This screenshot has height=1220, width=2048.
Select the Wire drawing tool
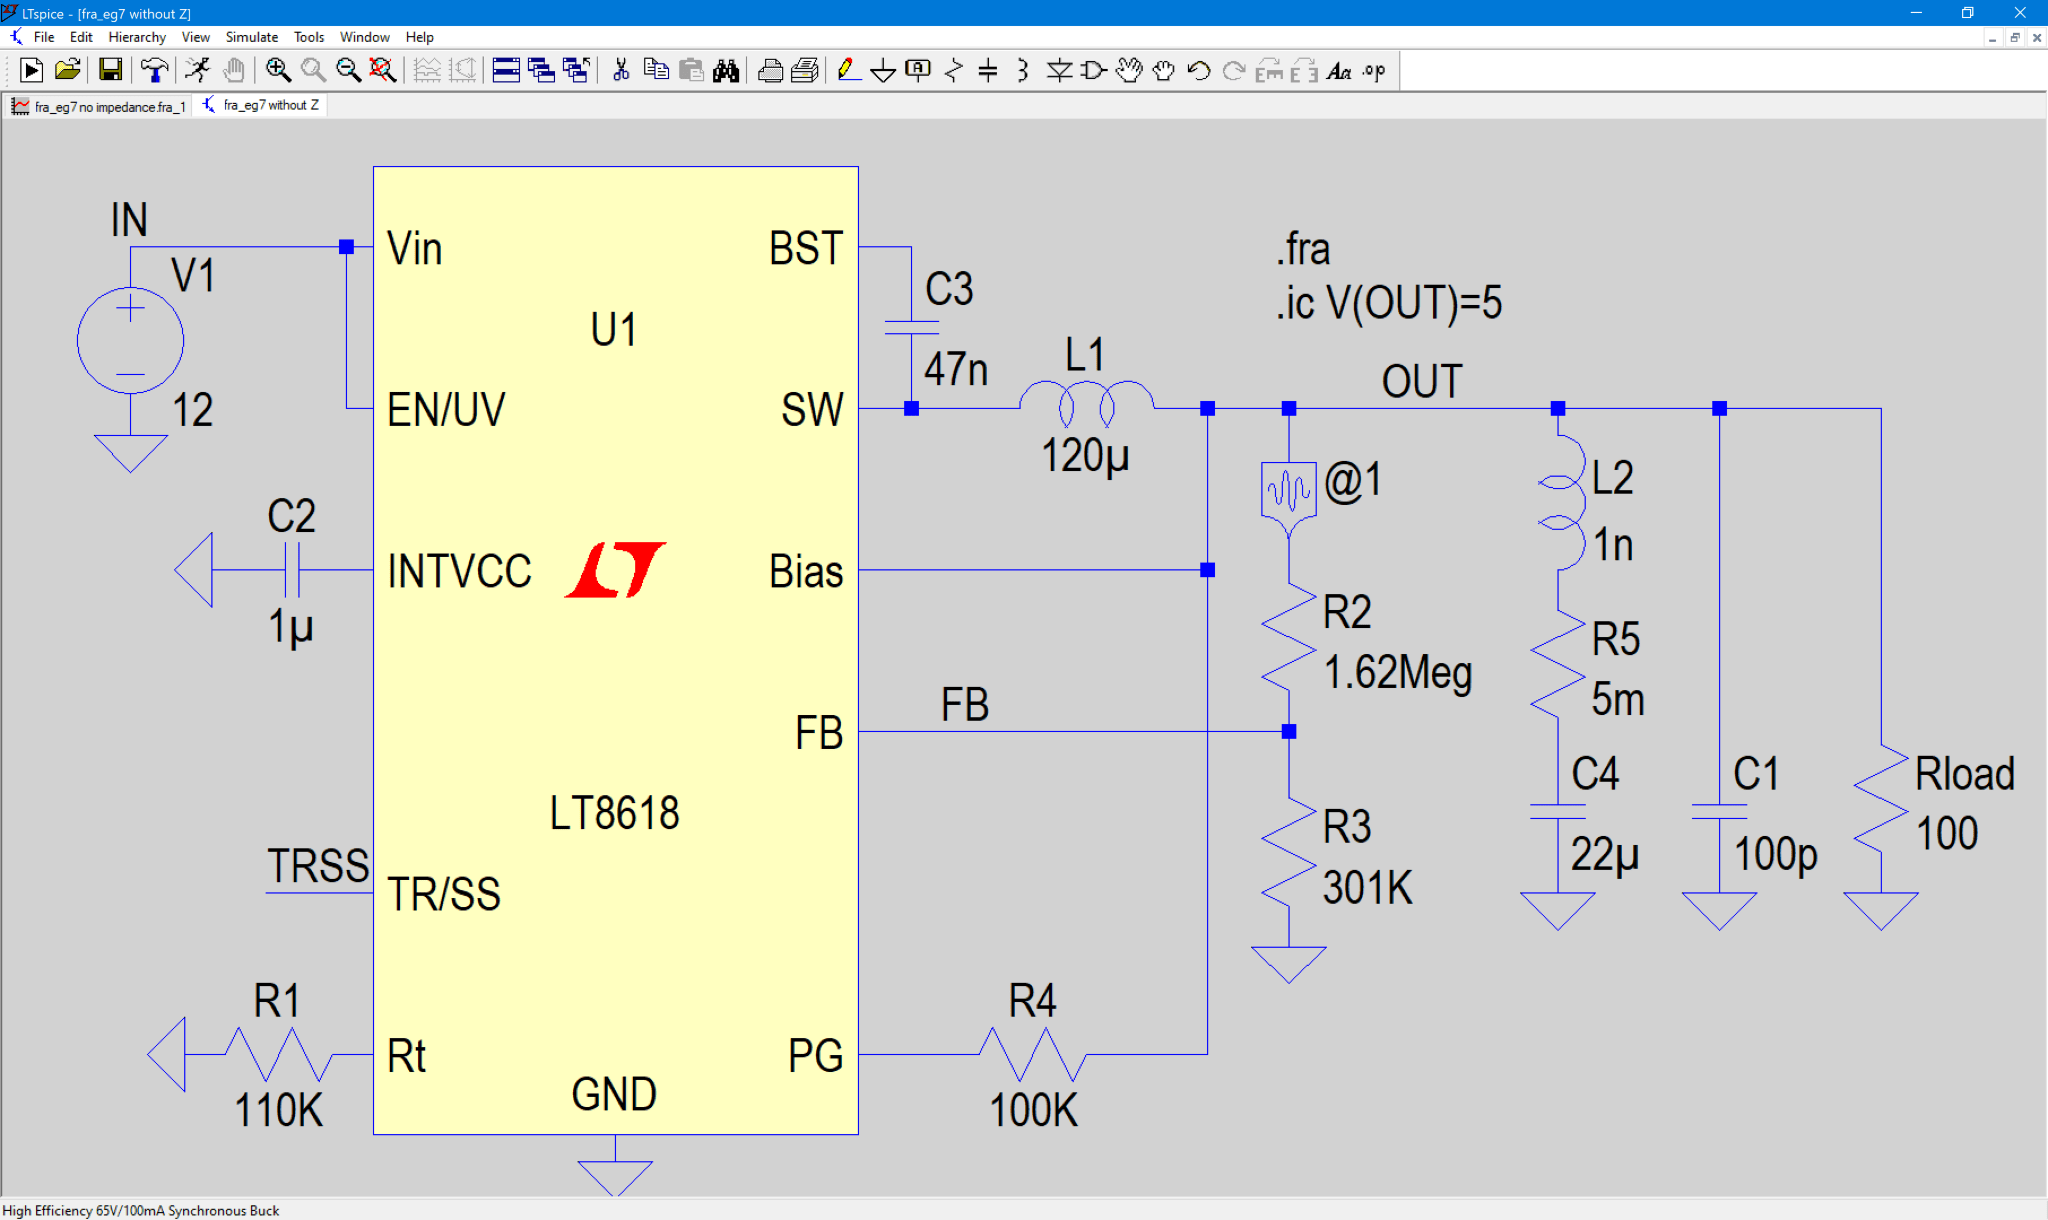[849, 70]
